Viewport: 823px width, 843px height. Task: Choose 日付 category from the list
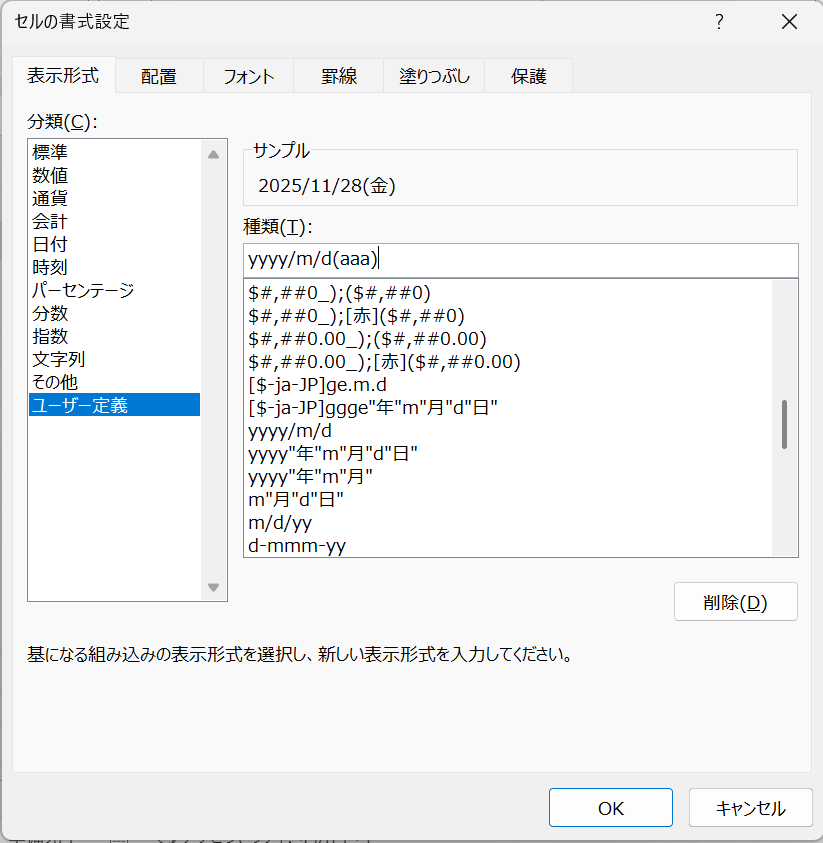coord(50,244)
